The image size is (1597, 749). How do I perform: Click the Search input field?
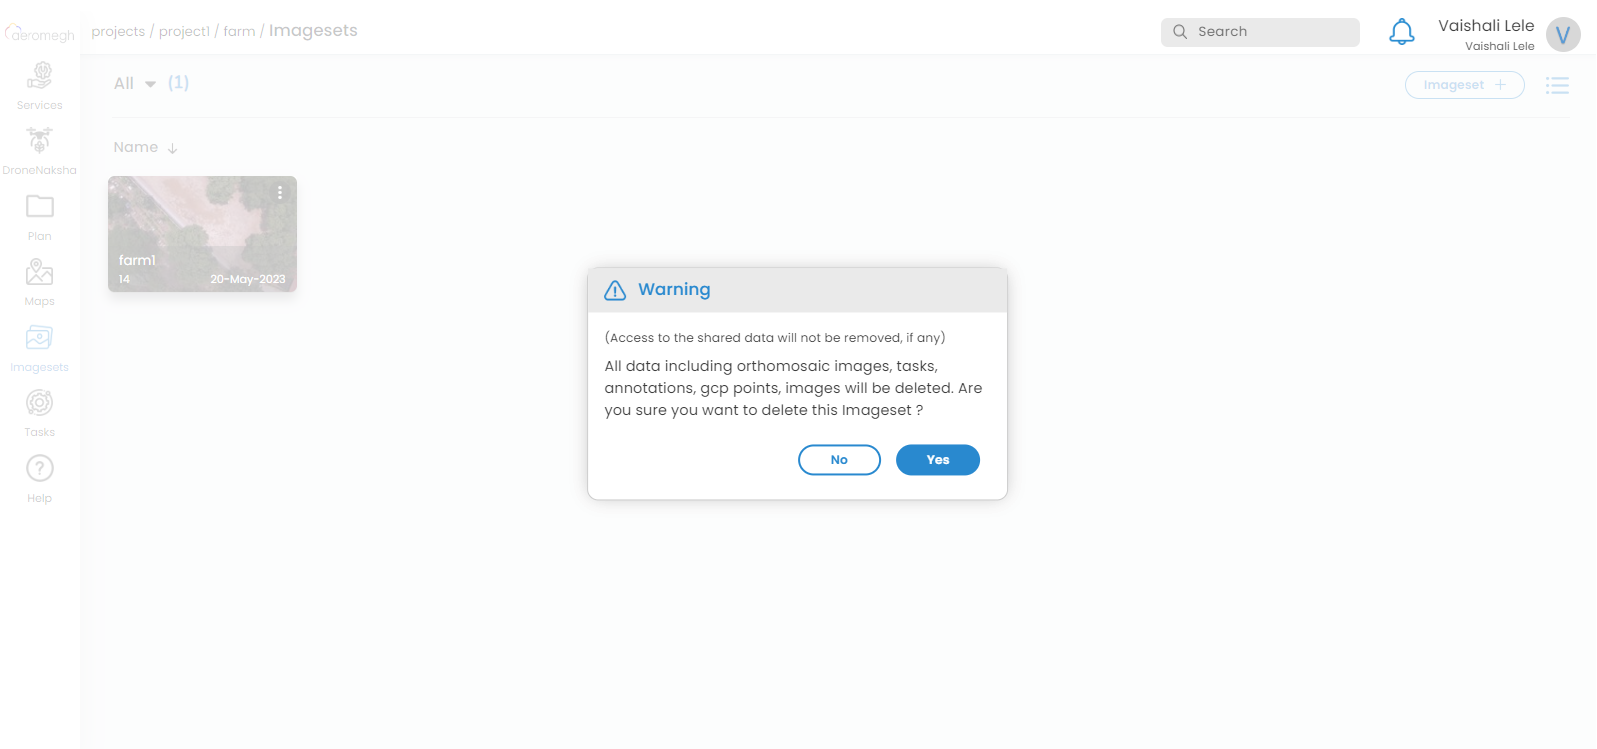(x=1260, y=32)
